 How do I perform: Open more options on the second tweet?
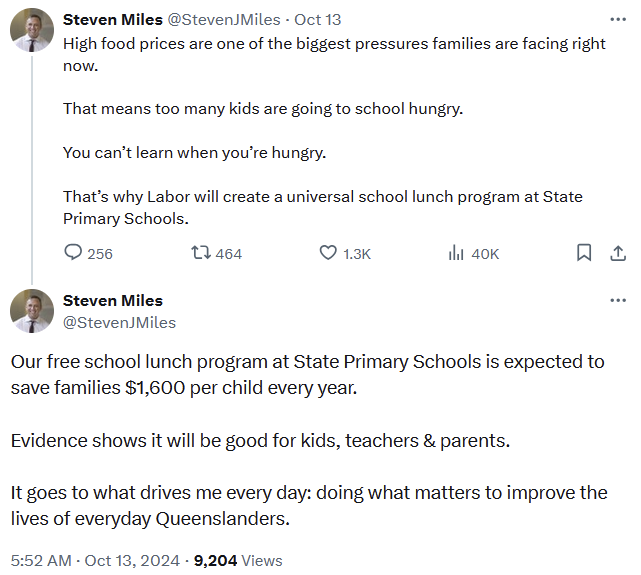pyautogui.click(x=618, y=301)
